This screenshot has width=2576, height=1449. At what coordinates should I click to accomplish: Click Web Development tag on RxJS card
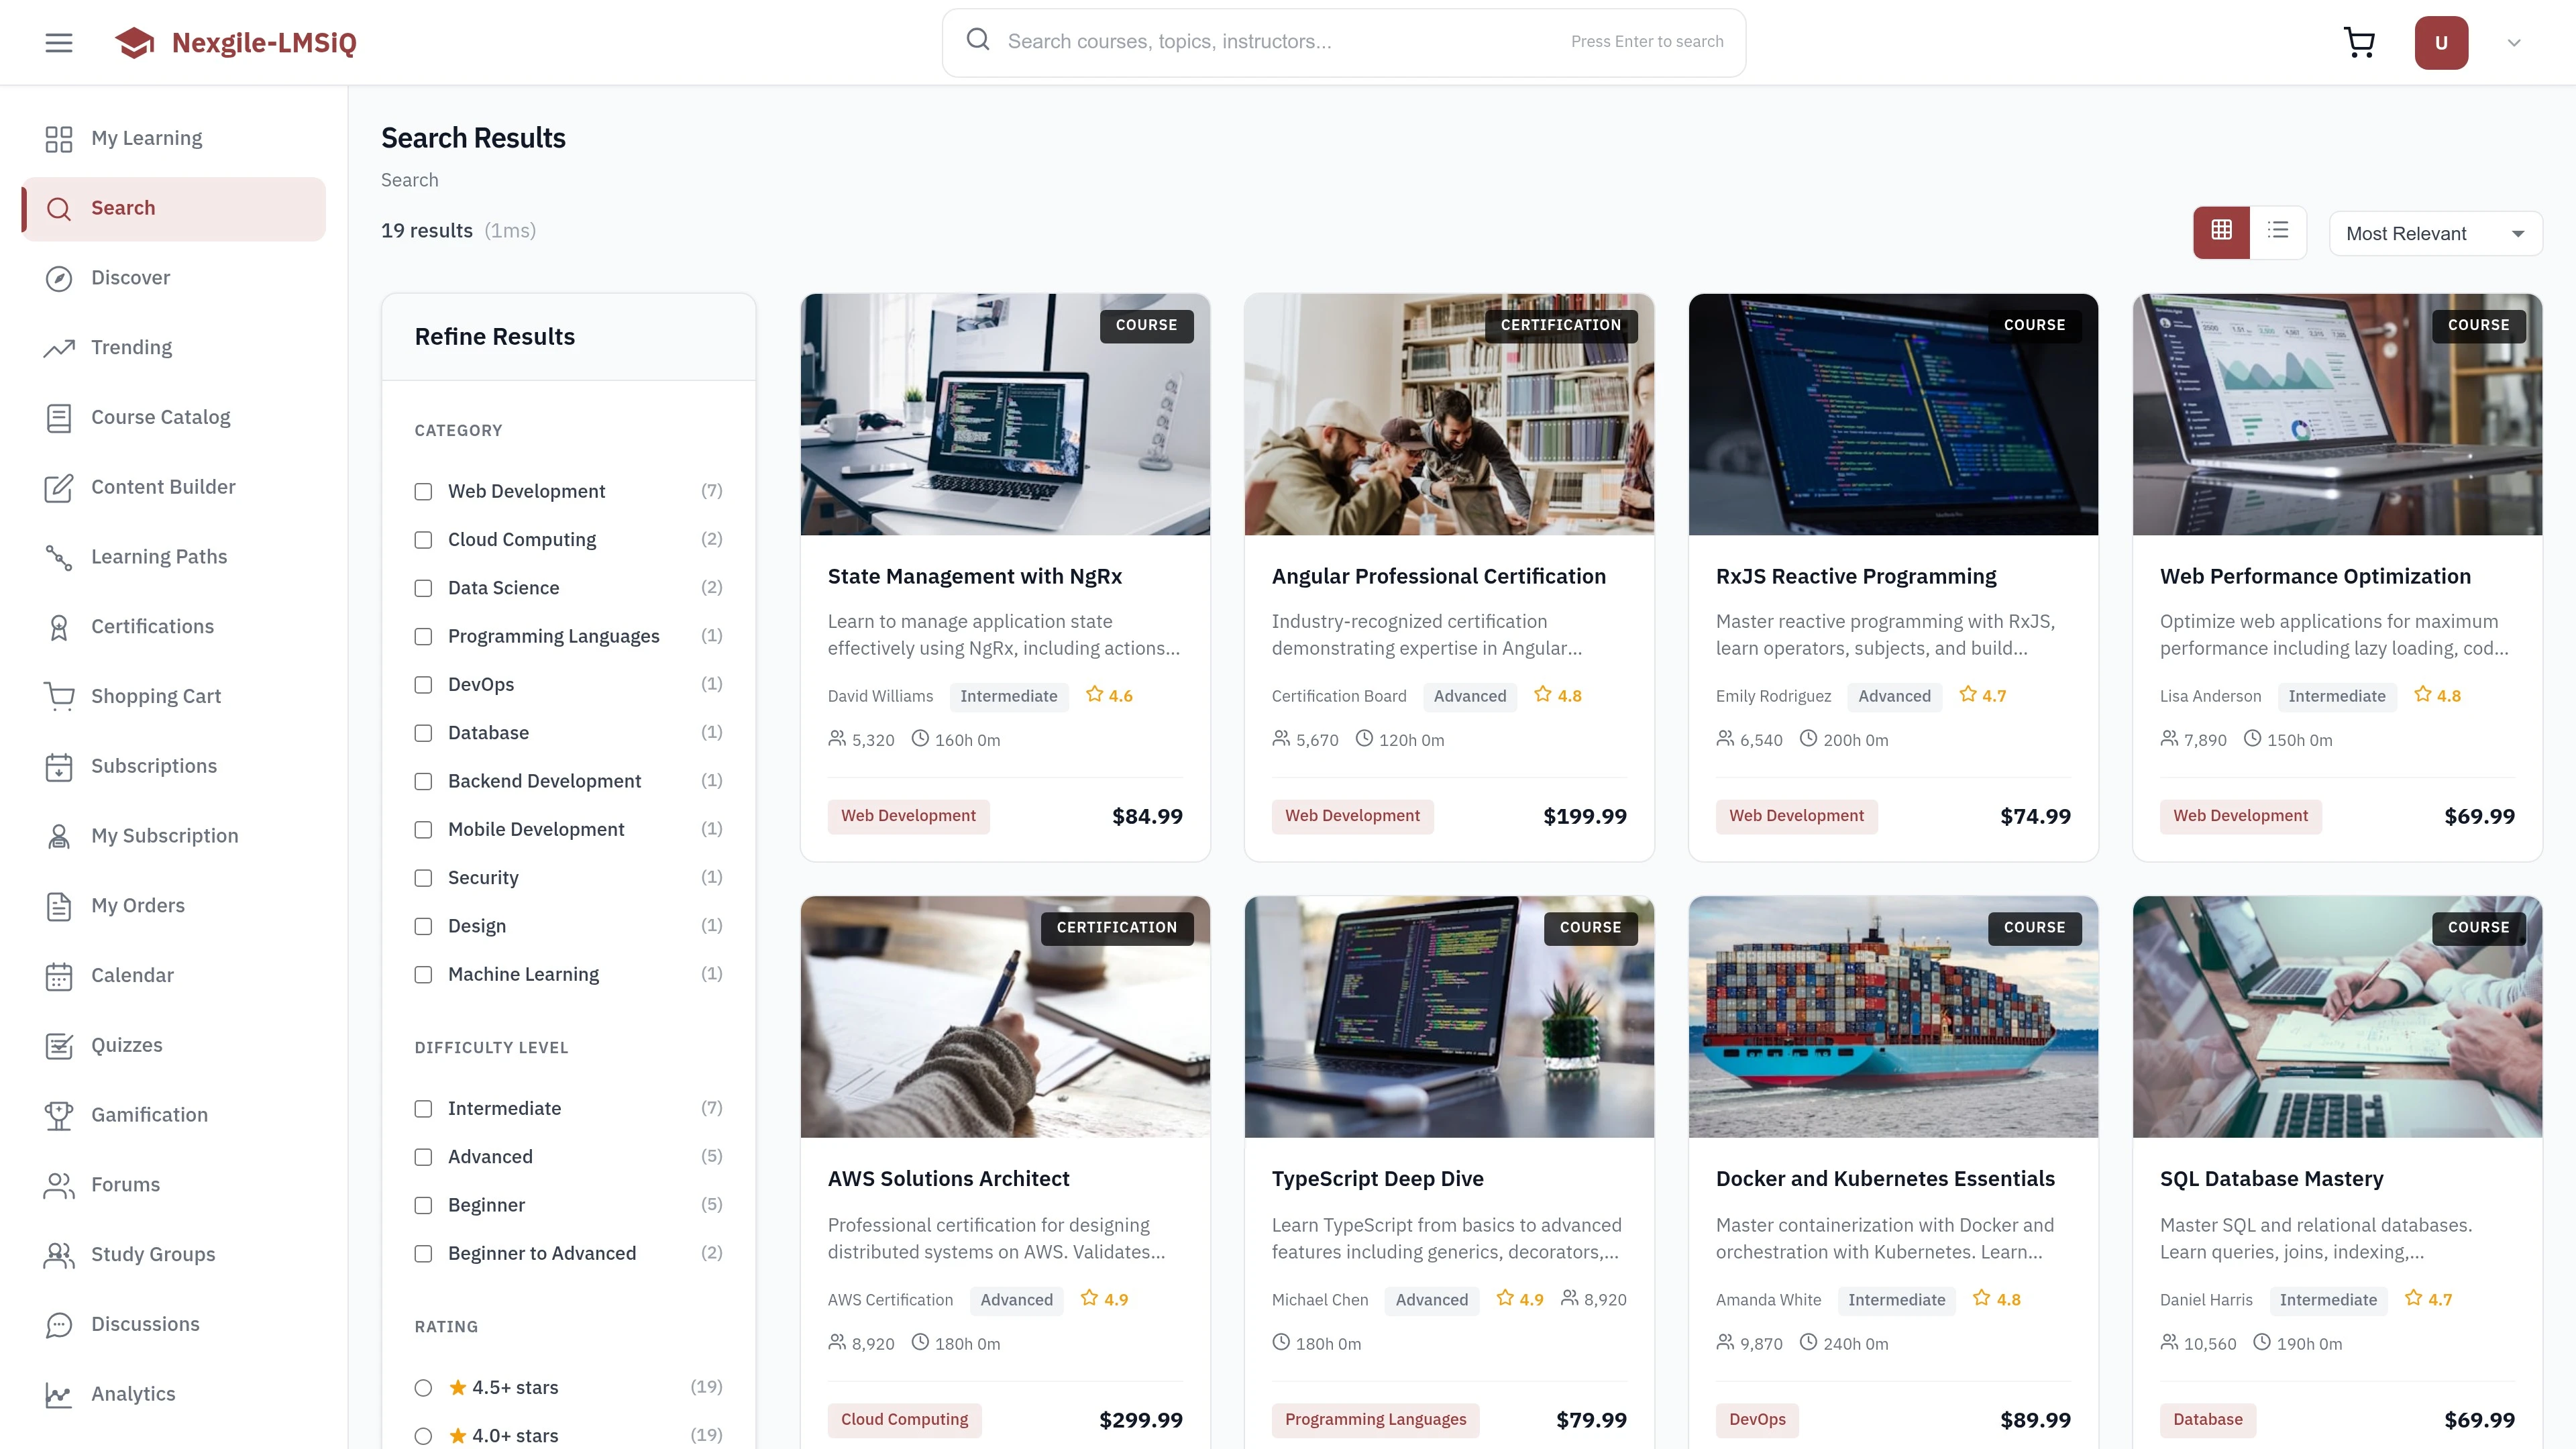pyautogui.click(x=1796, y=816)
